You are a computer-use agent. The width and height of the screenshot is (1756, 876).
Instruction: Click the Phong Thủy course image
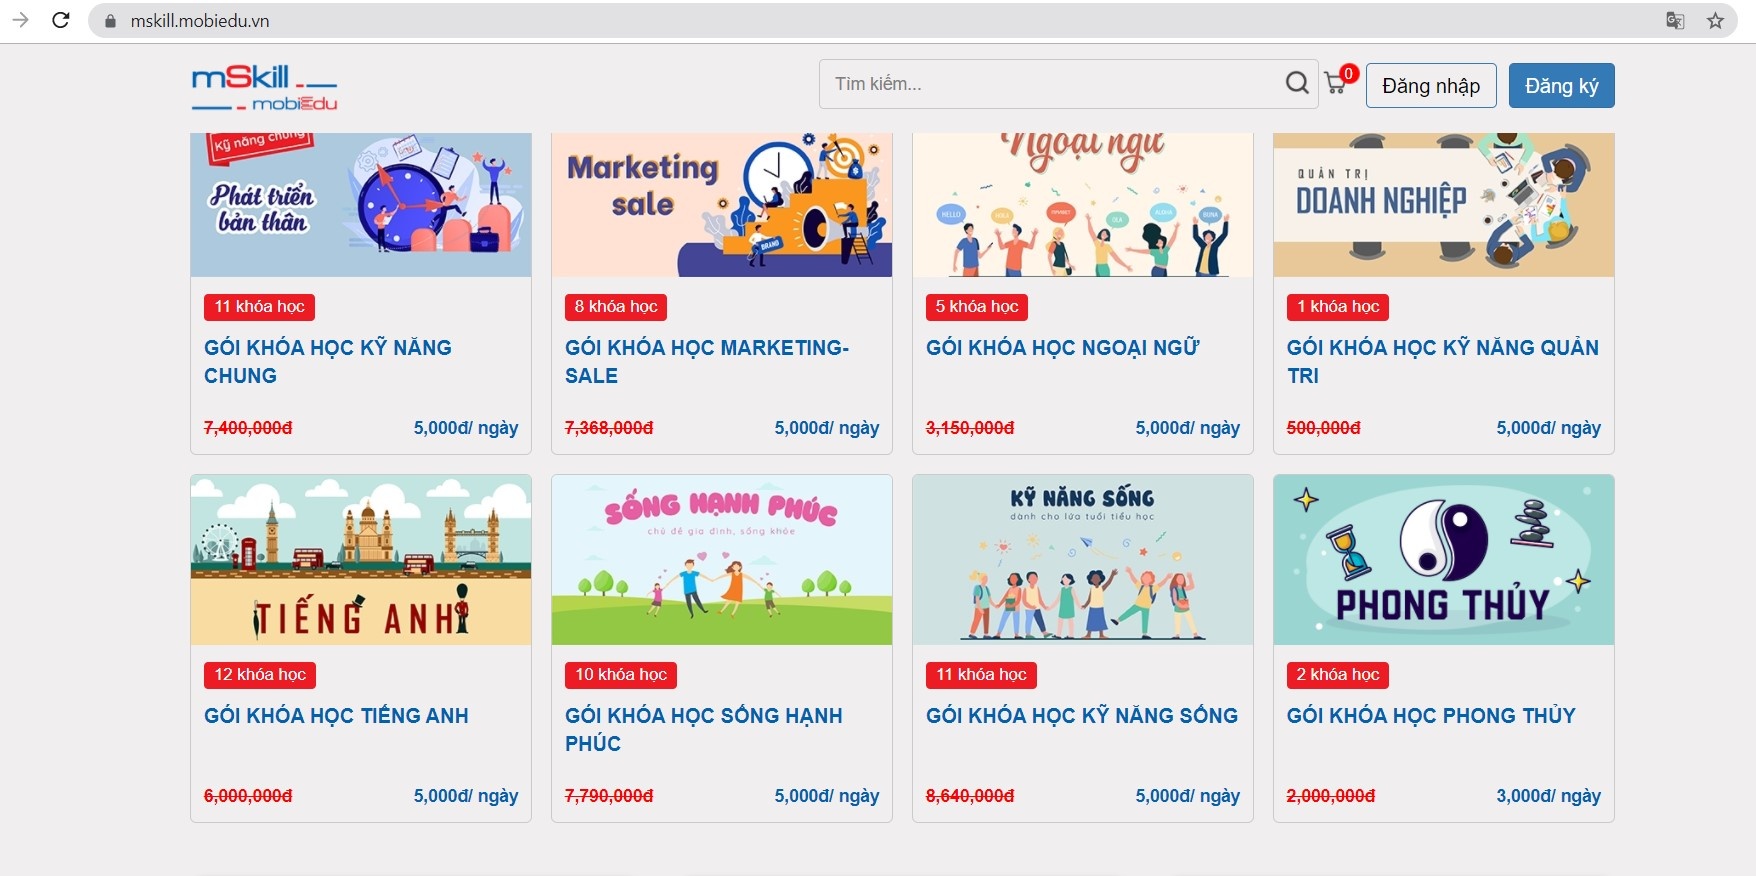[x=1443, y=560]
